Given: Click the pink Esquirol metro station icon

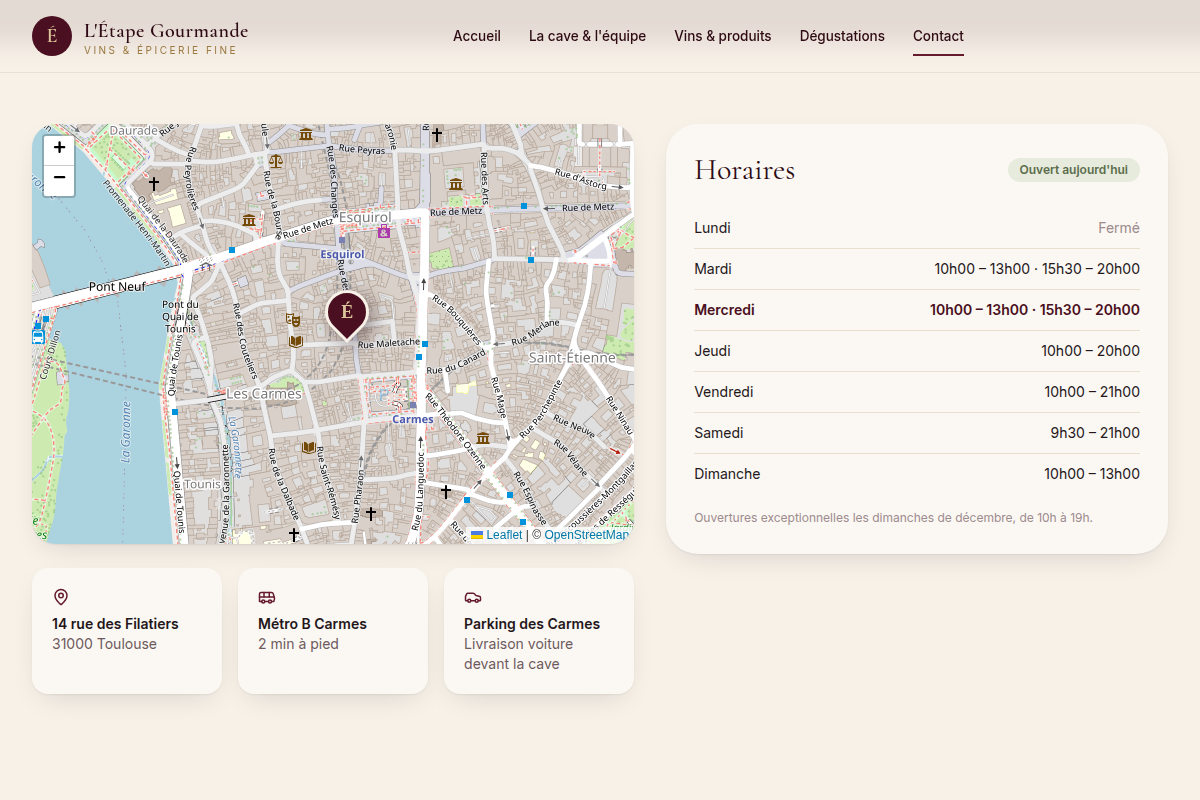Looking at the screenshot, I should point(384,231).
